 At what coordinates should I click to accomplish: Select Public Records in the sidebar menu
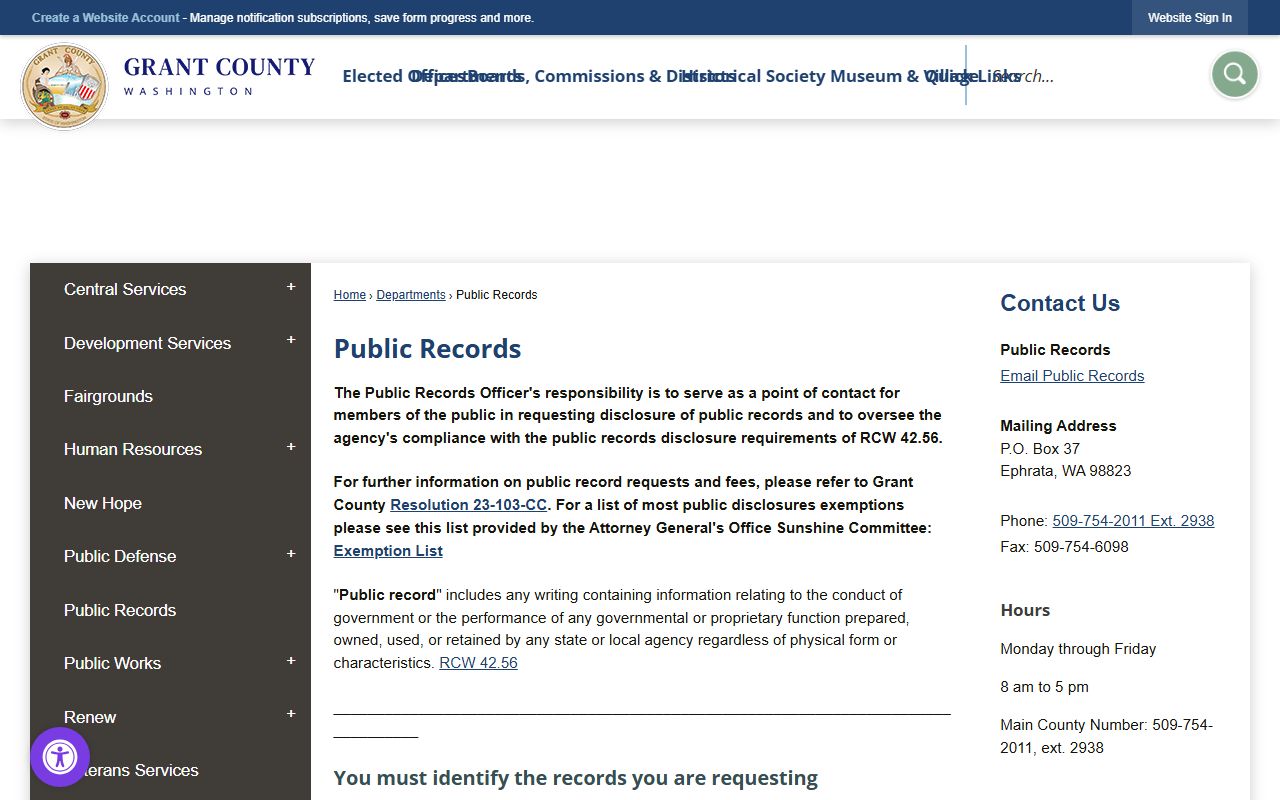point(120,610)
